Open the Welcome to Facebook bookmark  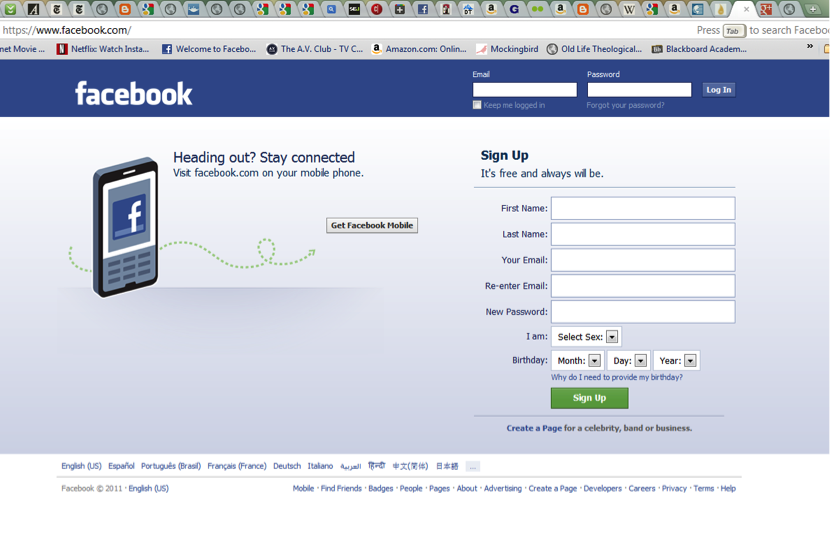209,49
